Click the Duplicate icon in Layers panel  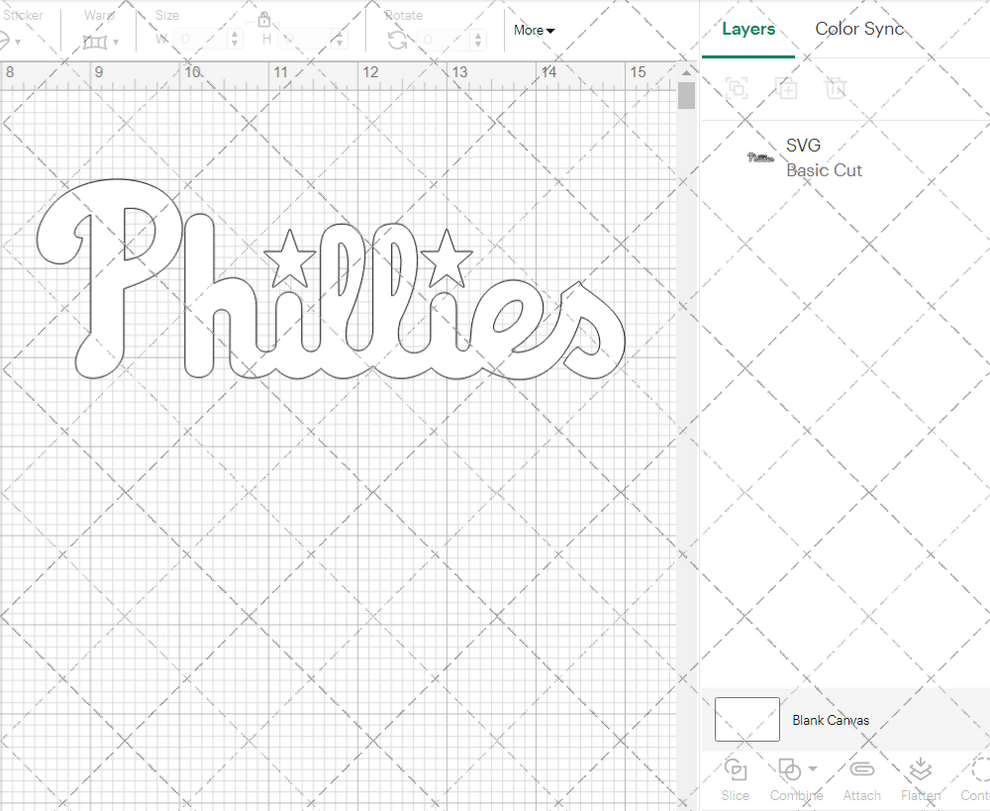tap(786, 88)
